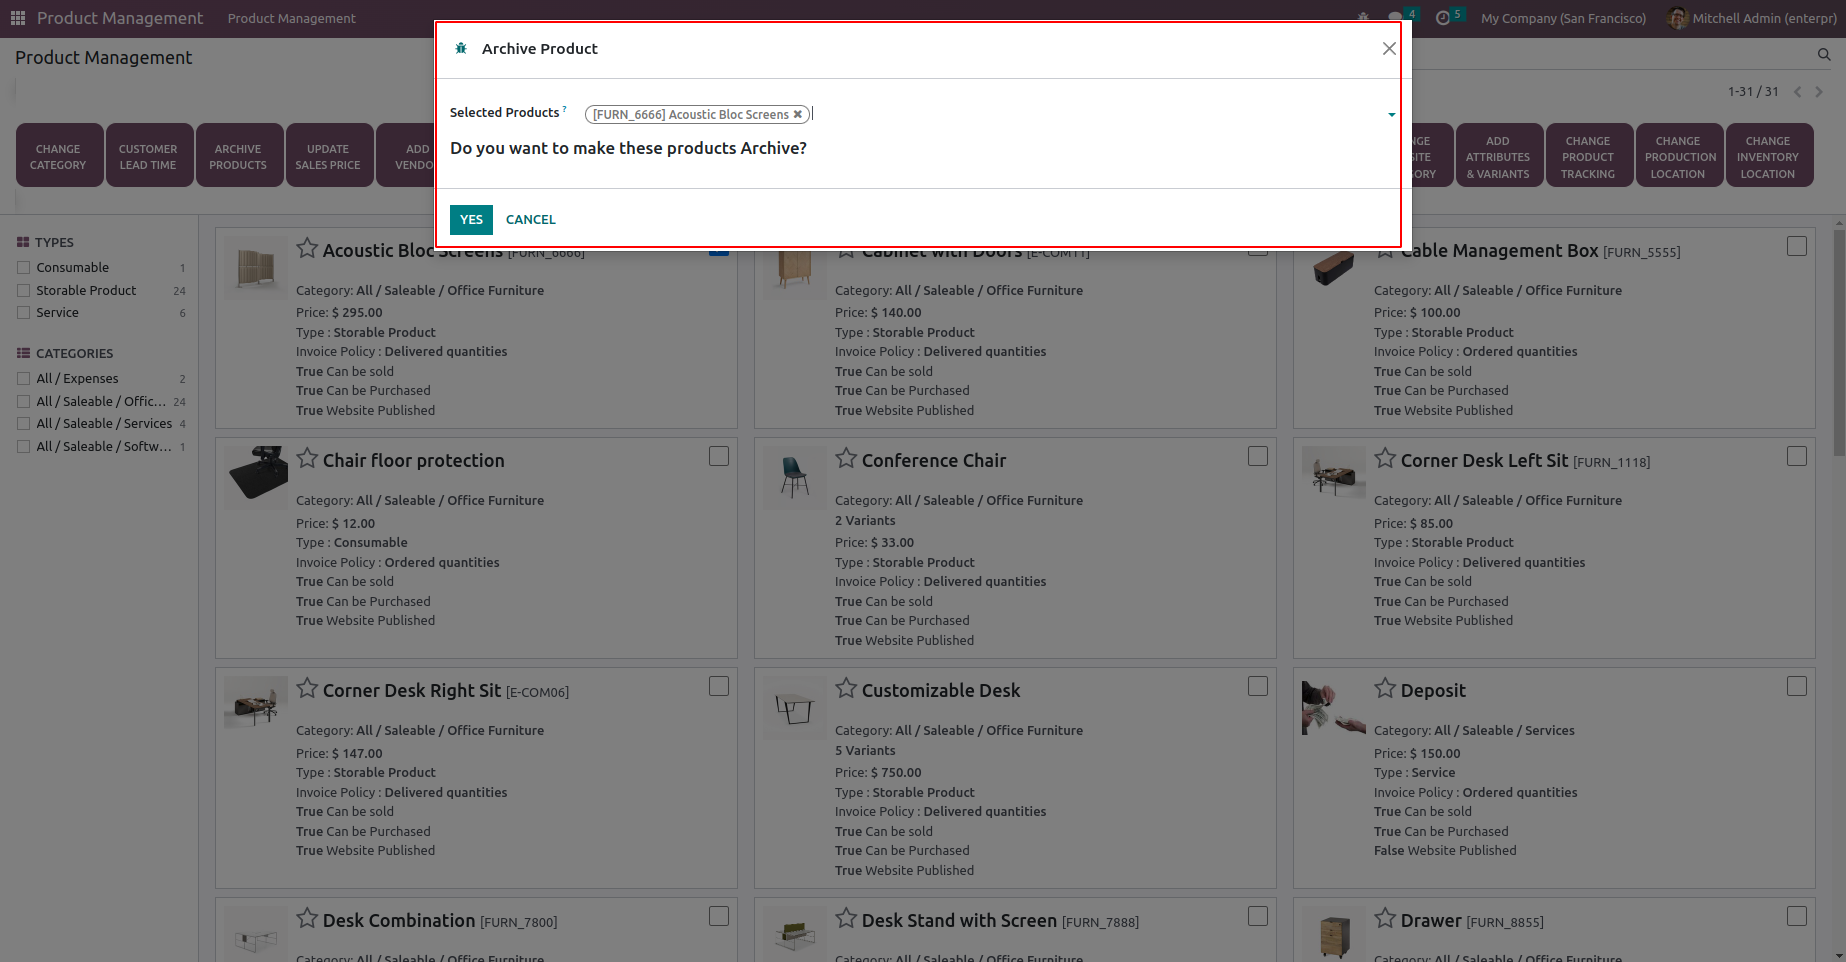Open the activities clock icon
Image resolution: width=1846 pixels, height=962 pixels.
(1442, 18)
